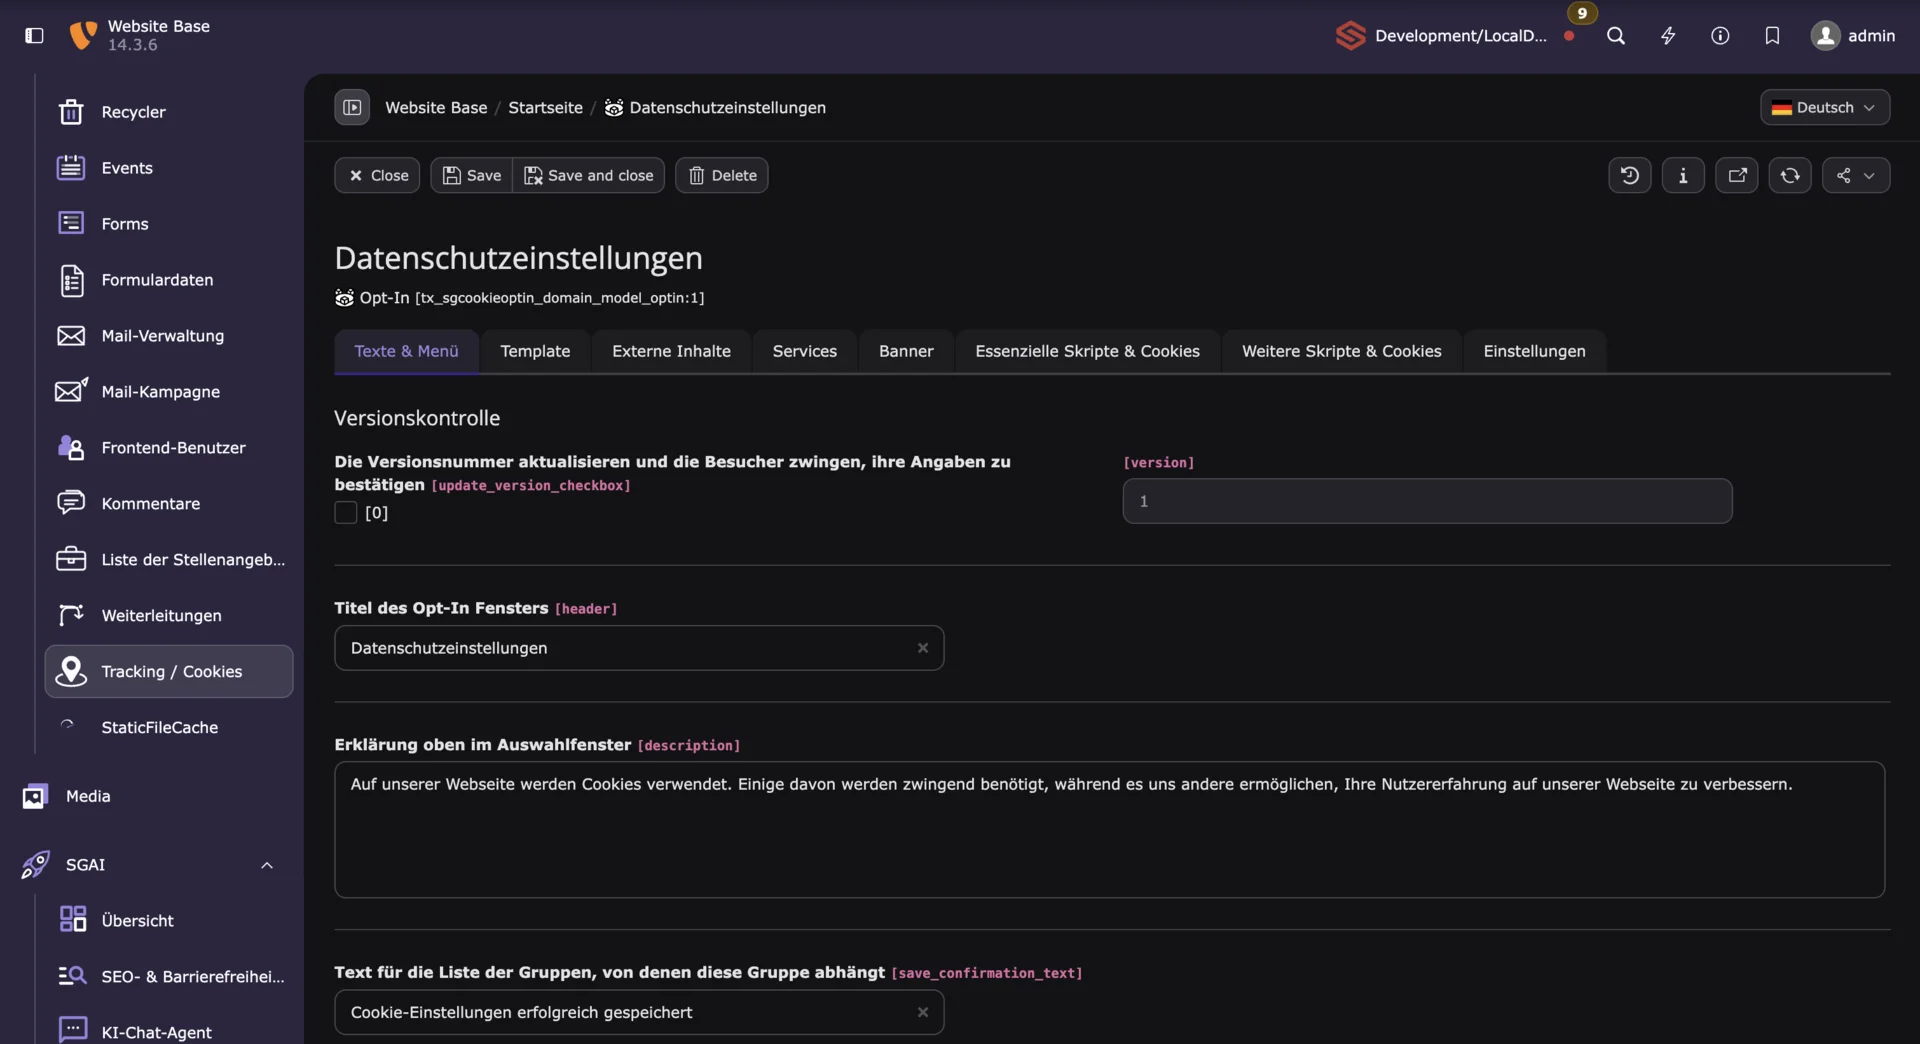The height and width of the screenshot is (1044, 1920).
Task: Collapse the SGAI module group
Action: (x=267, y=865)
